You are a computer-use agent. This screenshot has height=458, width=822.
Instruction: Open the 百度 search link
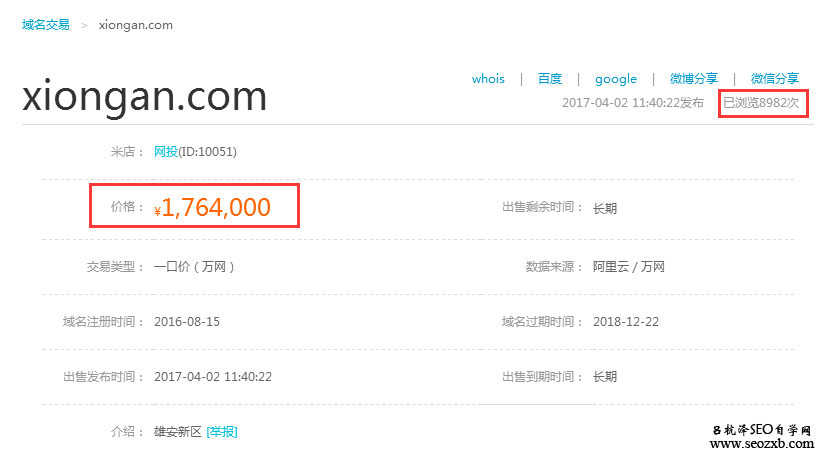pyautogui.click(x=549, y=79)
